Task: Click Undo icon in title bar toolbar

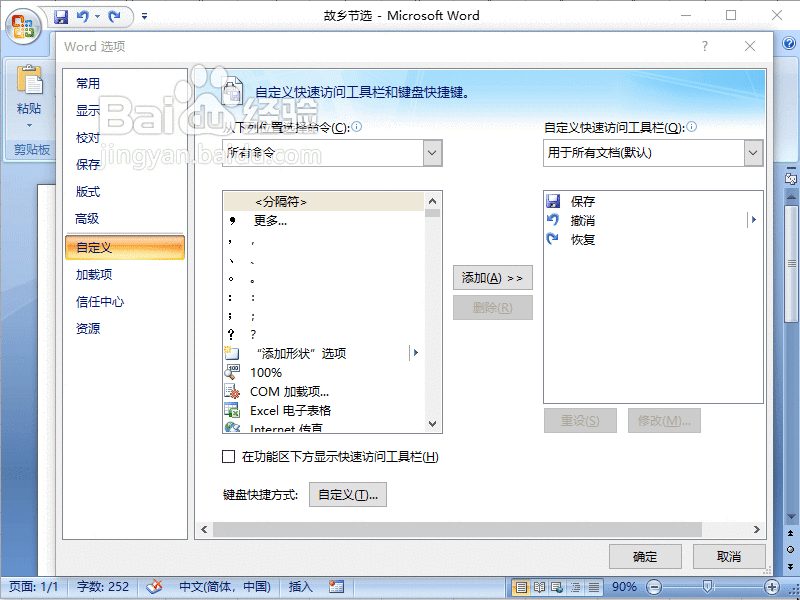Action: coord(82,17)
